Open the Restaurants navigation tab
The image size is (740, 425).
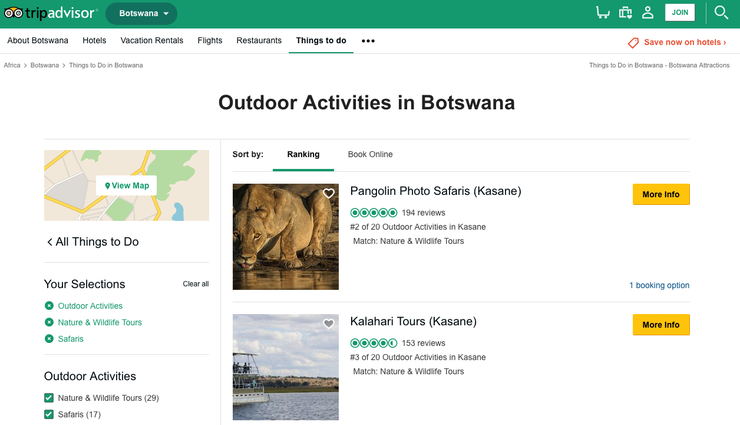pos(259,41)
